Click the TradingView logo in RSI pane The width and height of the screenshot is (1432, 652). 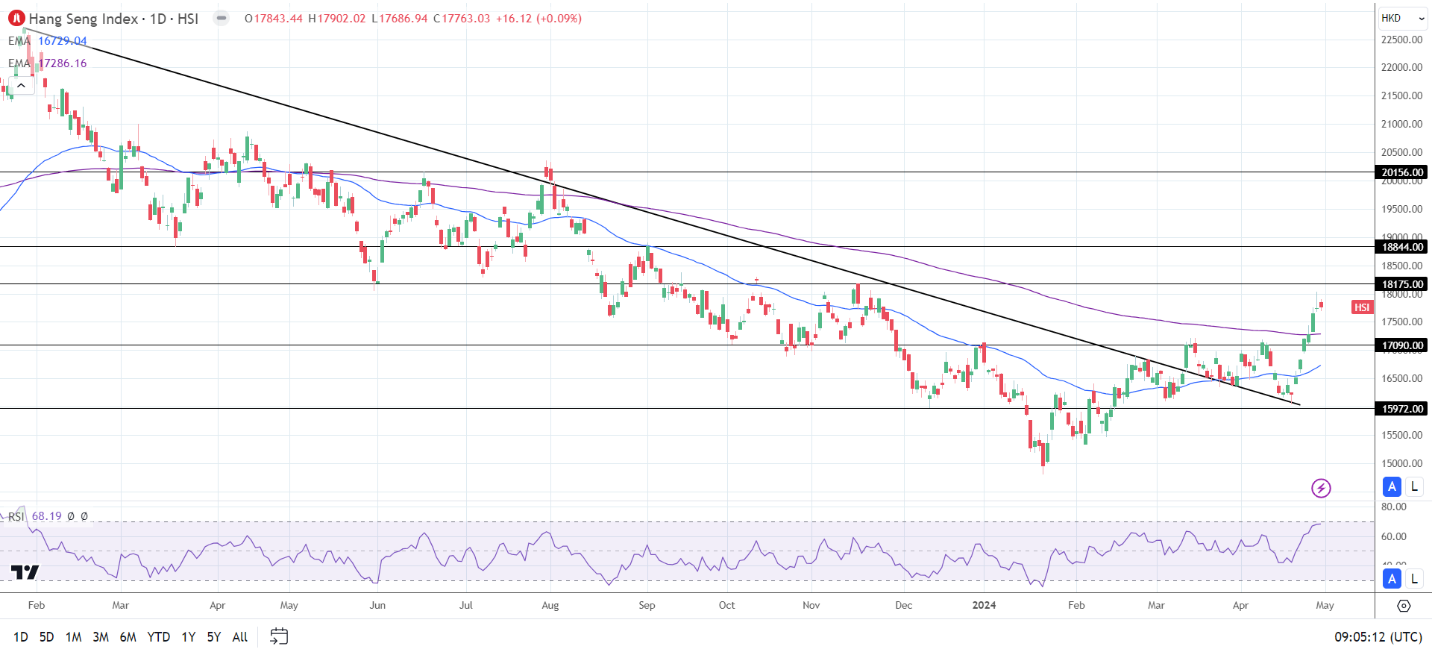click(25, 572)
